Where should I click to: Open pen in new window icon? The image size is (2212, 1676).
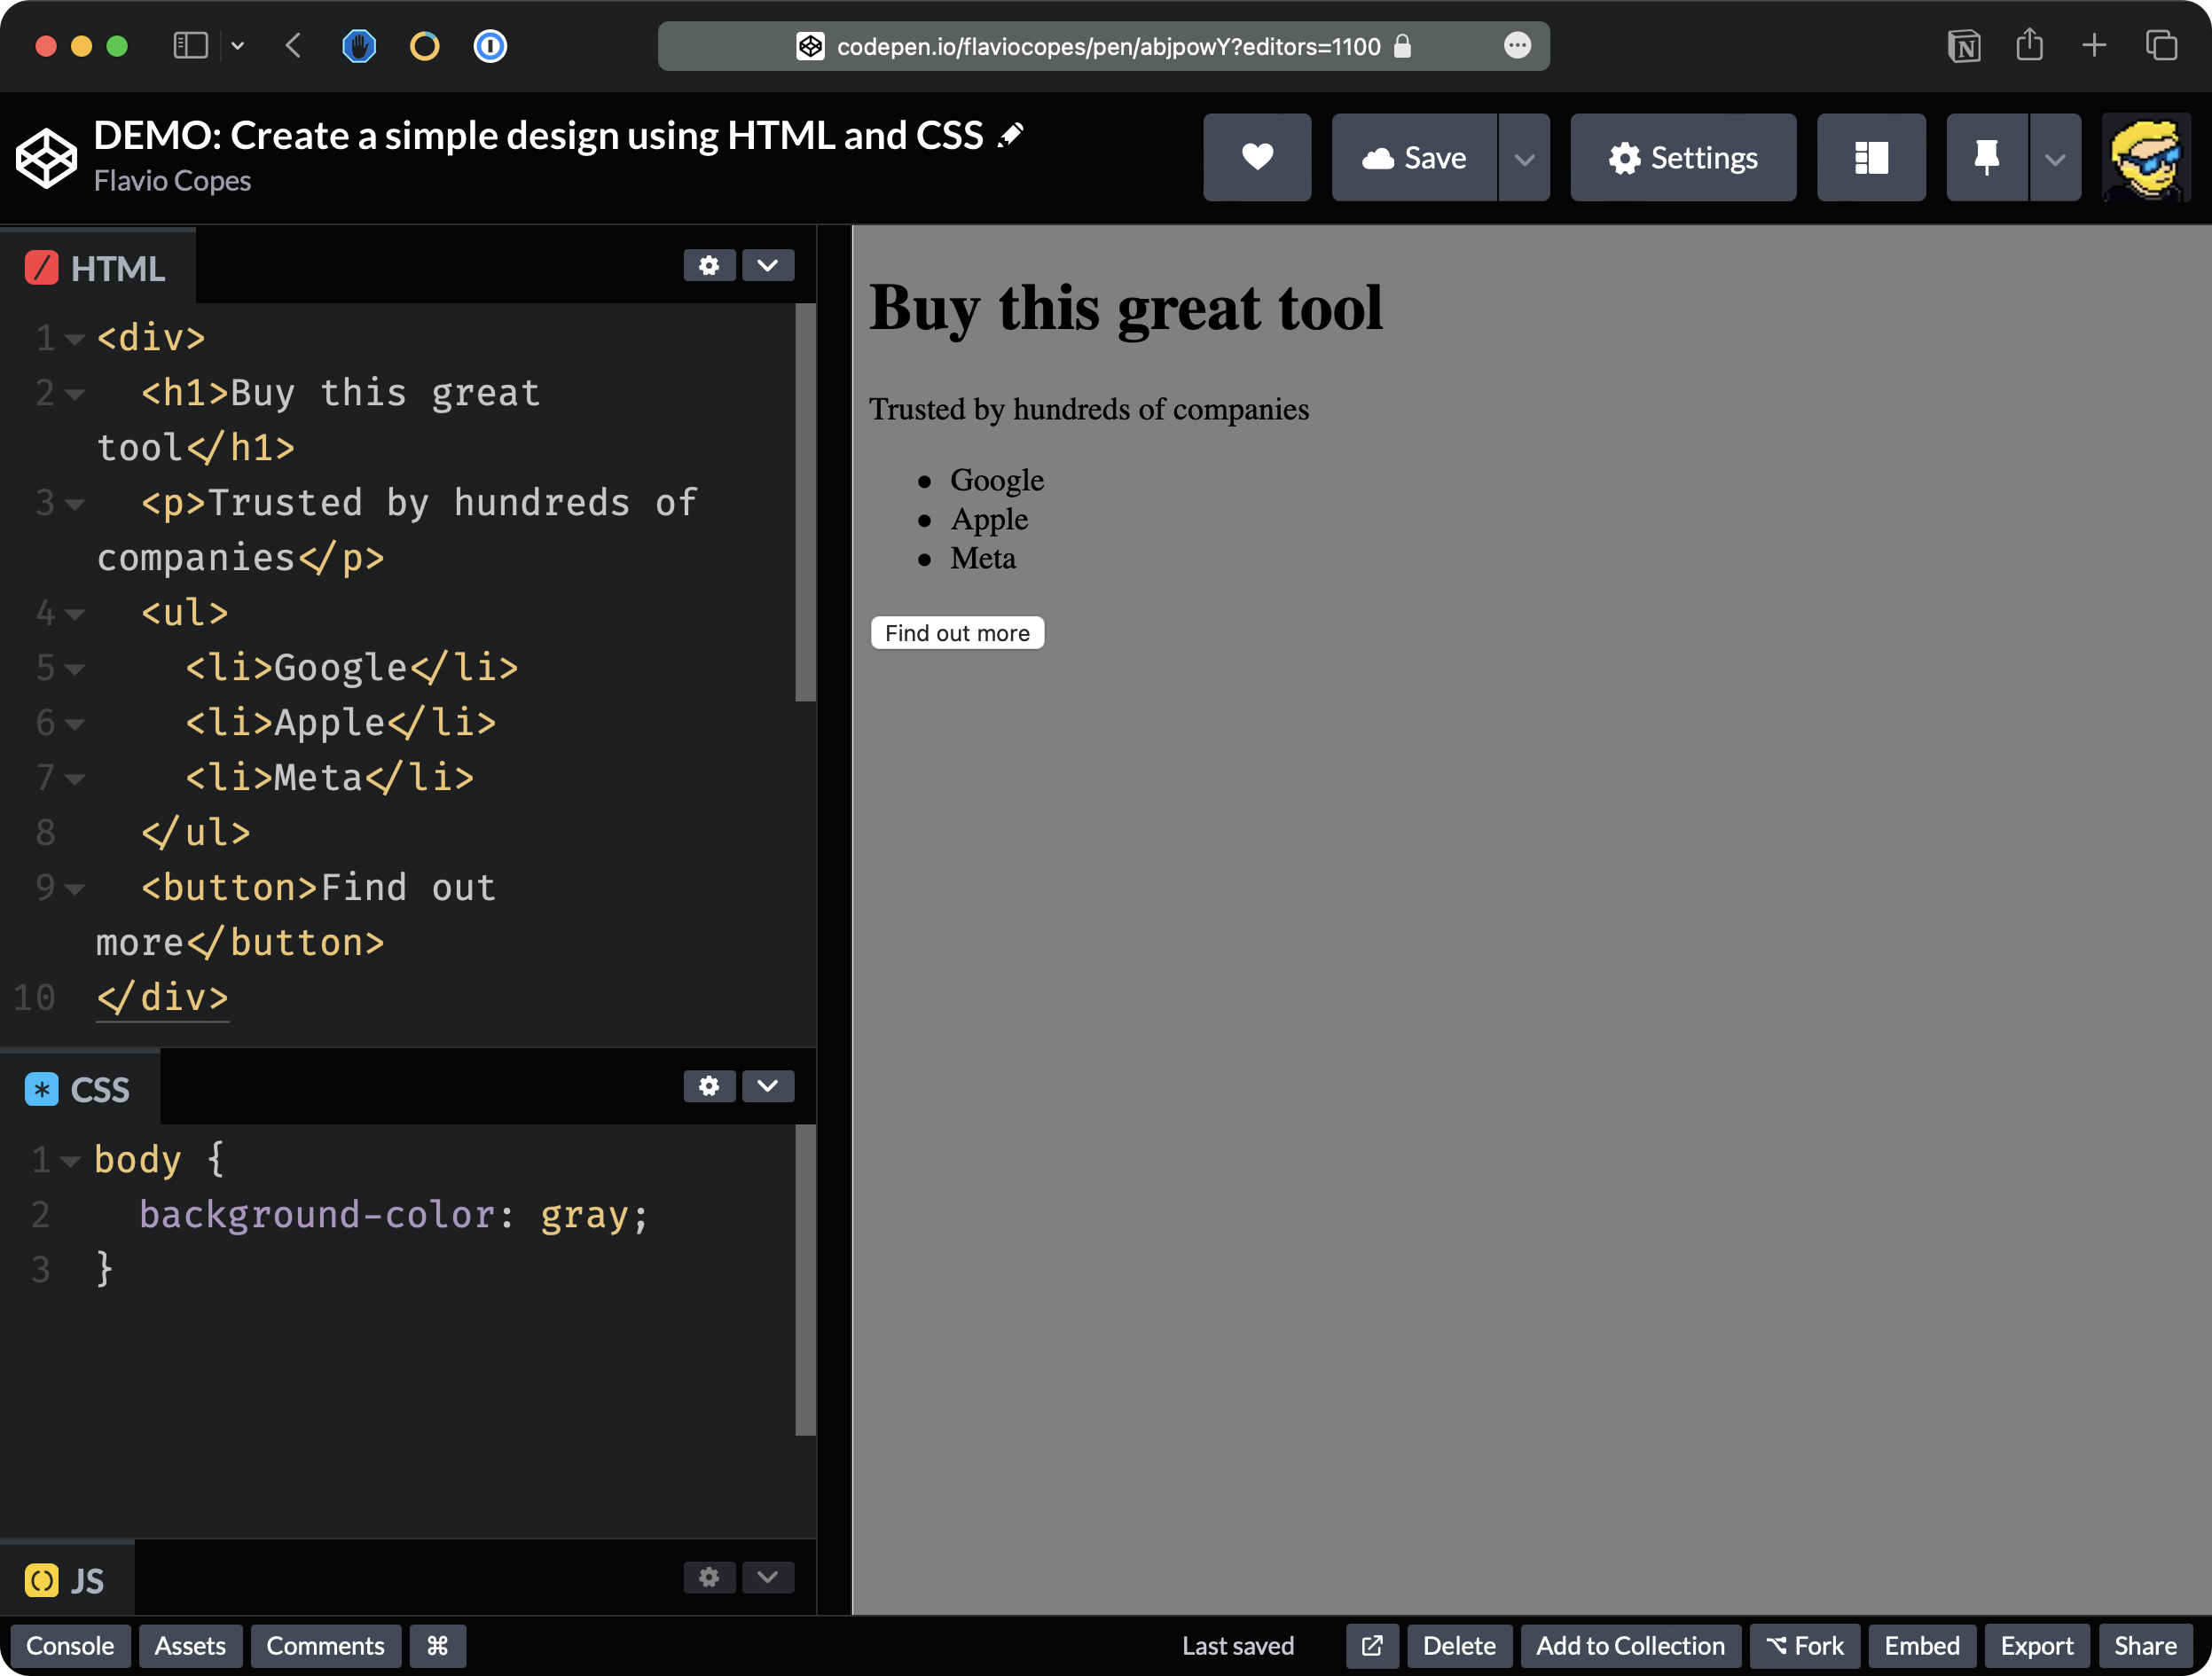(1371, 1646)
